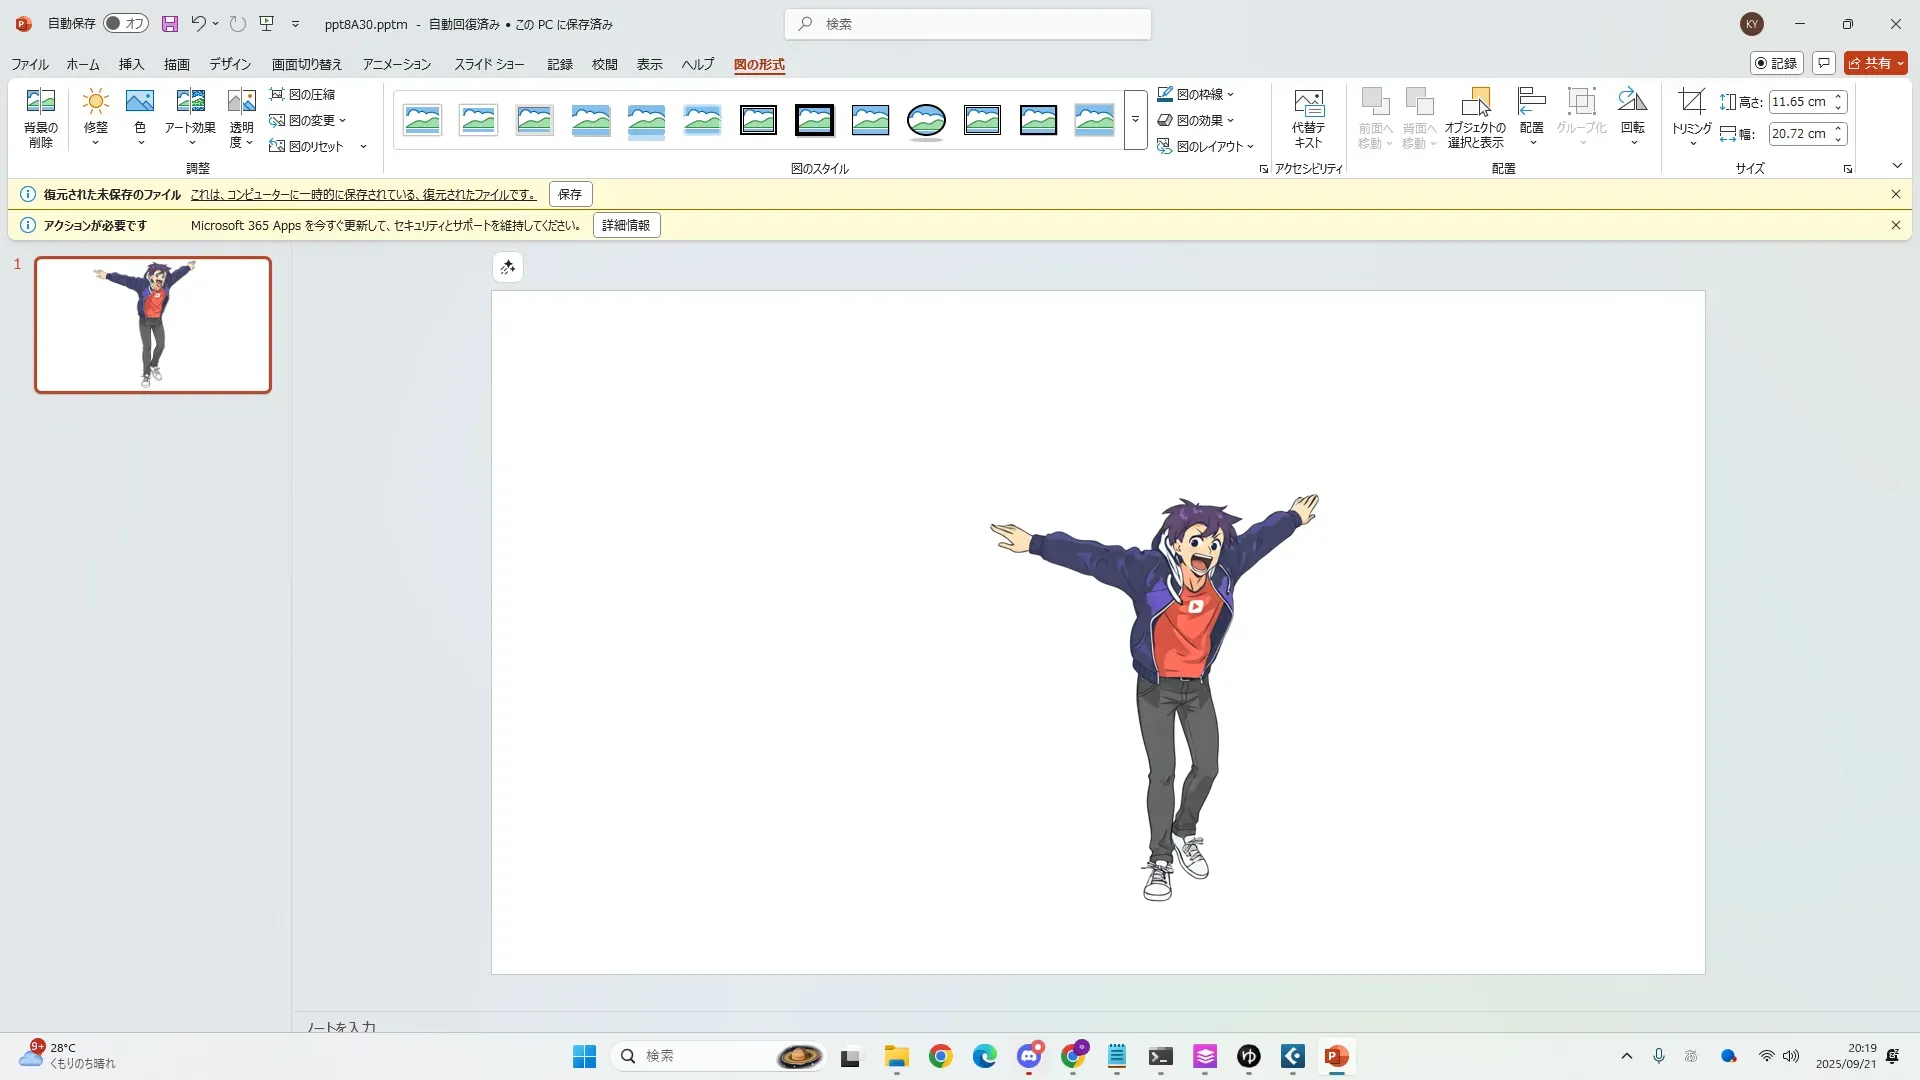Open the Picture Effects (図の効果) dropdown
This screenshot has width=1920, height=1080.
click(x=1196, y=120)
